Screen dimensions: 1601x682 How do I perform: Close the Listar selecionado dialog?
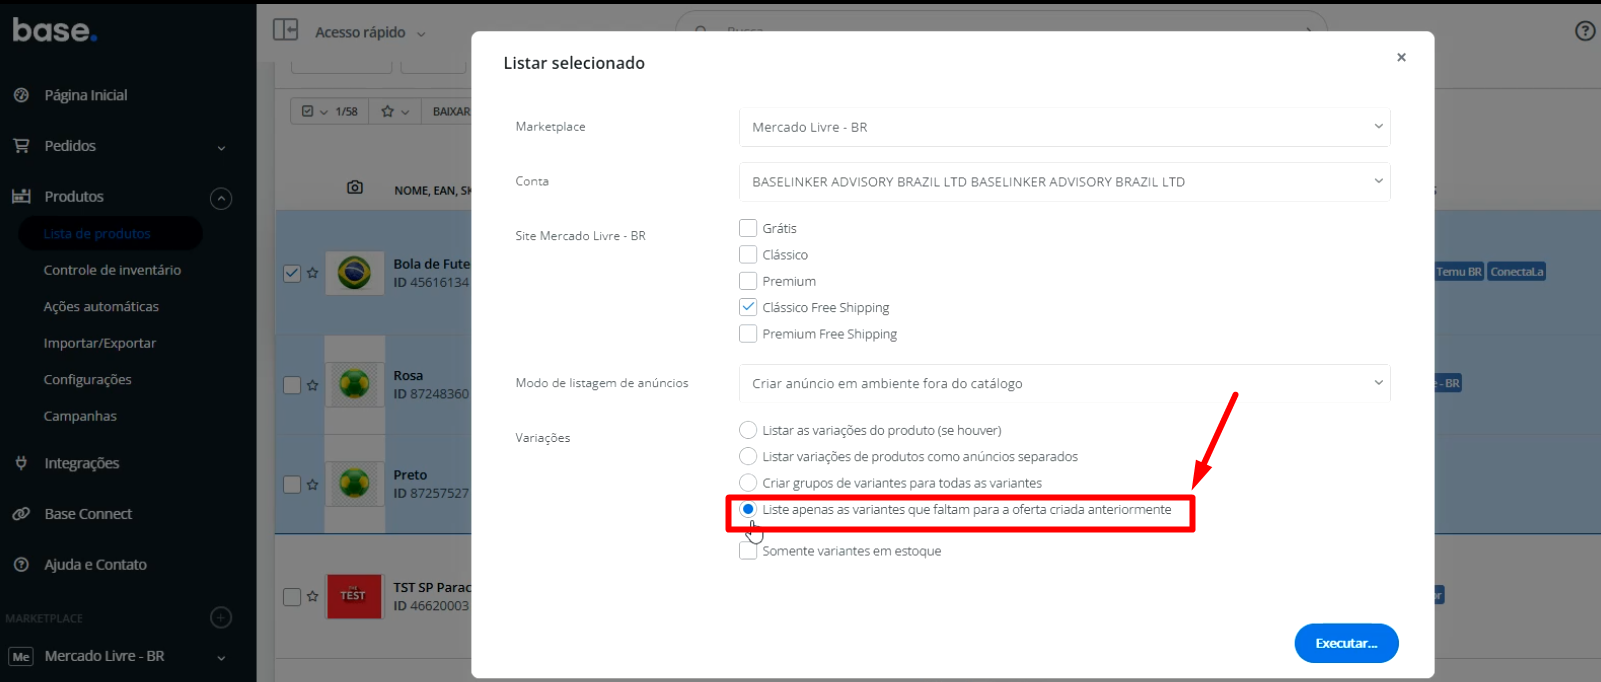(1401, 57)
